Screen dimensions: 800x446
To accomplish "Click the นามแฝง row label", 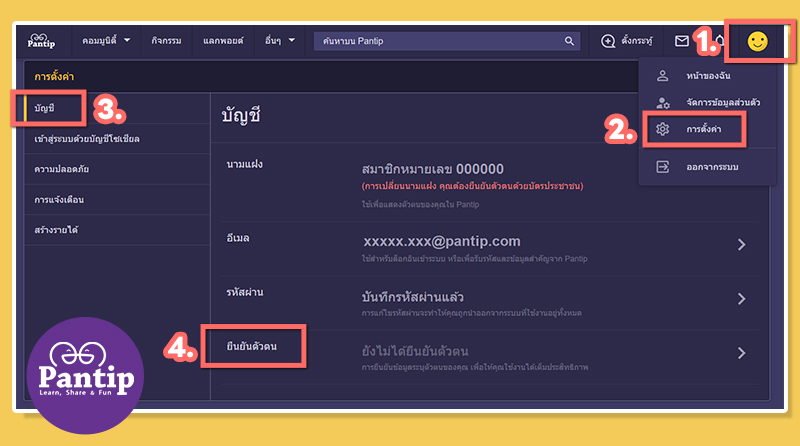I will pyautogui.click(x=244, y=164).
